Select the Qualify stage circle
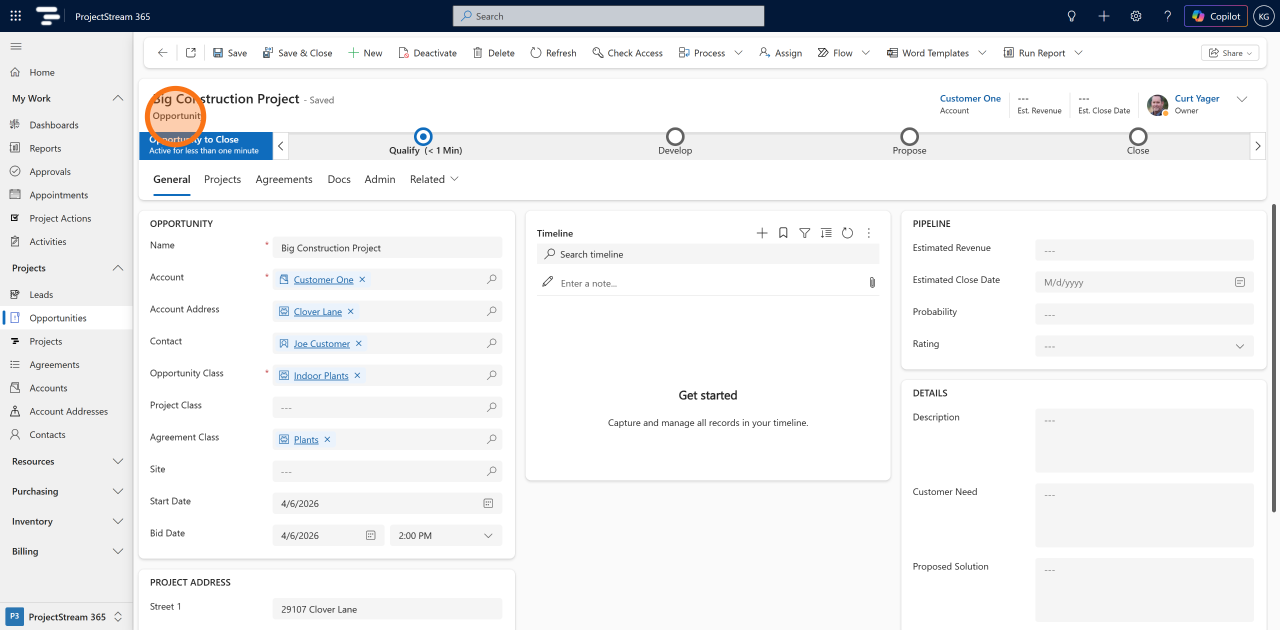Viewport: 1280px width, 630px height. pyautogui.click(x=423, y=136)
